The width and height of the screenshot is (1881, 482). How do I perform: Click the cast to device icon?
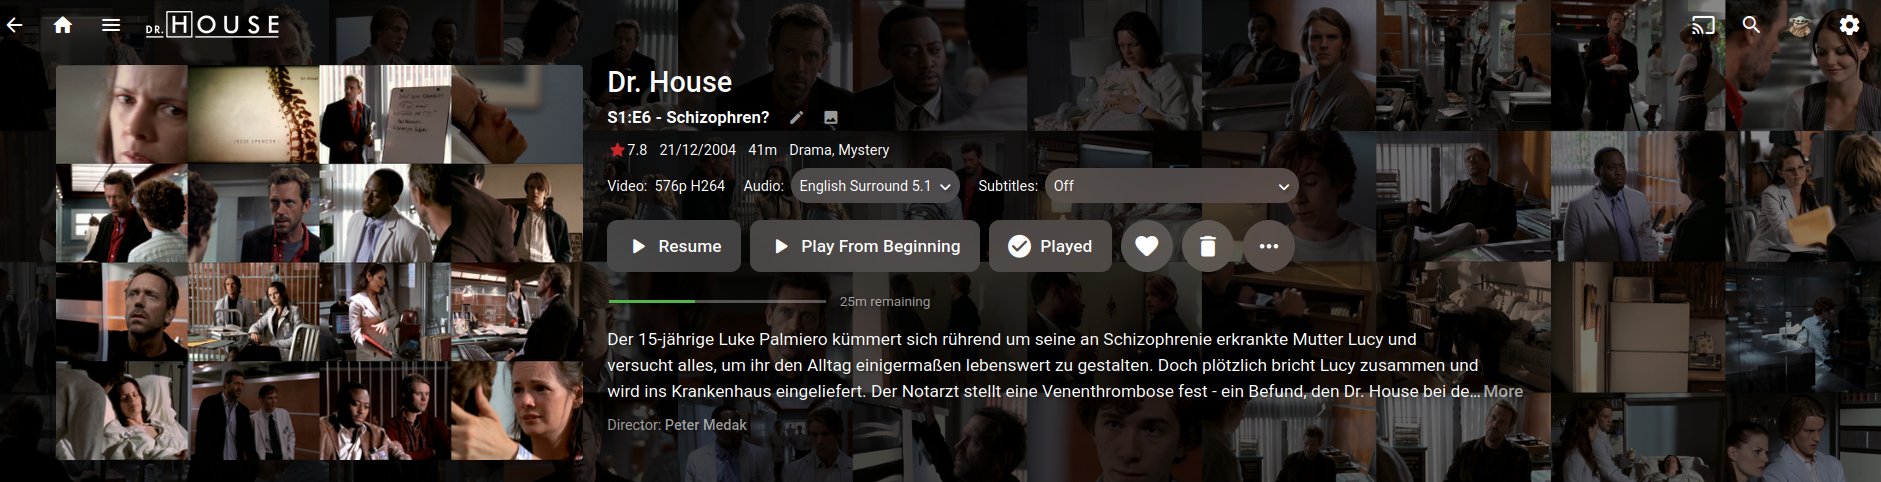click(1703, 25)
